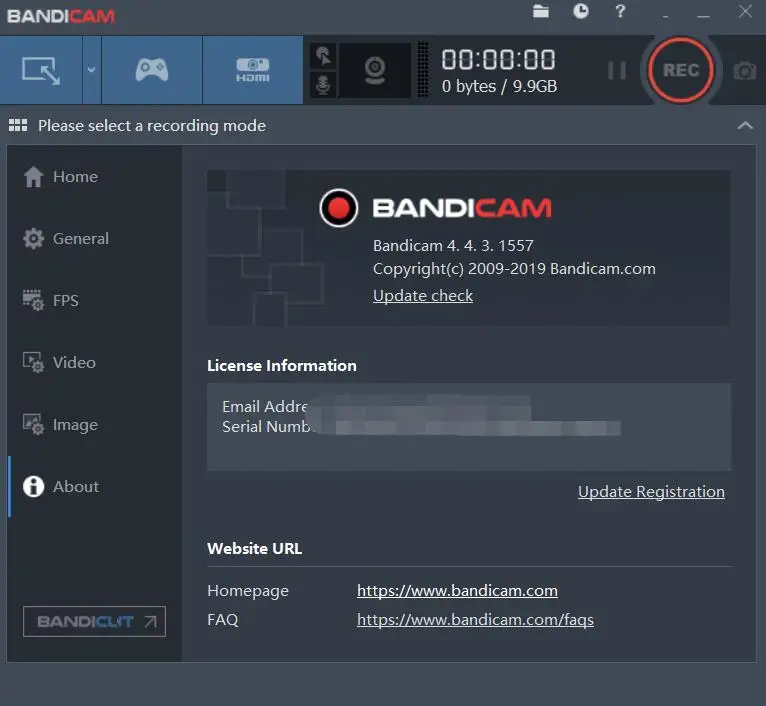Viewport: 766px width, 706px height.
Task: Open output folder icon in title bar
Action: pos(541,11)
